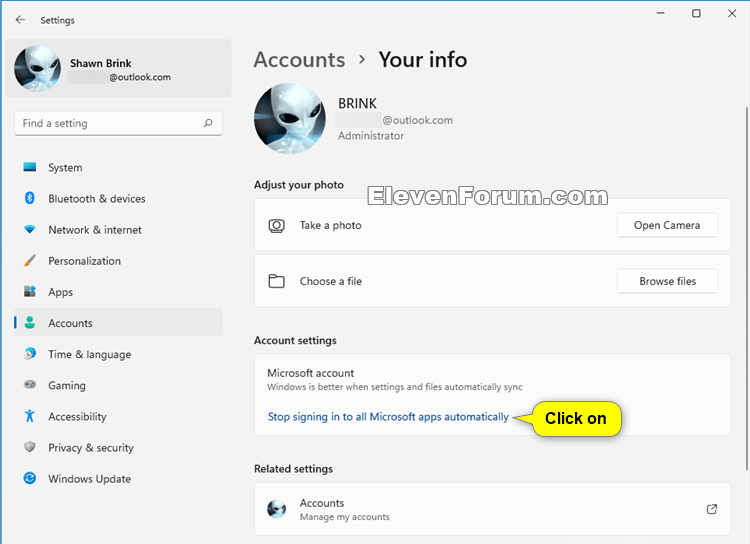Click the large BRINK profile picture
This screenshot has width=750, height=544.
[x=289, y=119]
